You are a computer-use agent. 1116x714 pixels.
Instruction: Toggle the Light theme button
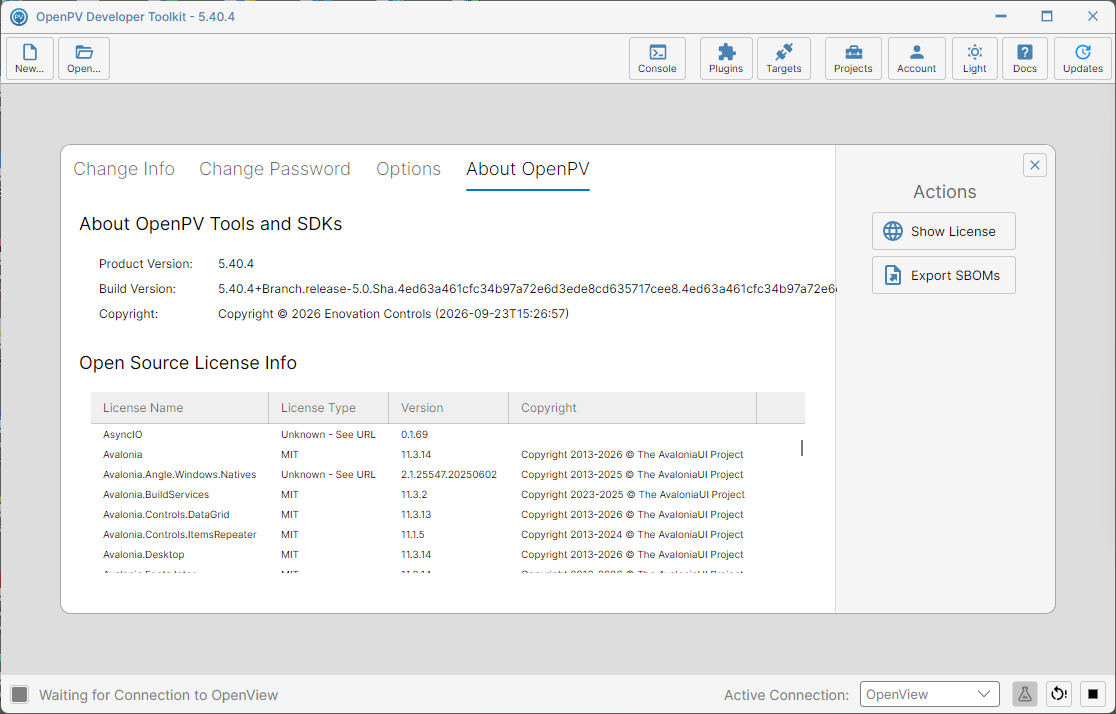pyautogui.click(x=974, y=58)
